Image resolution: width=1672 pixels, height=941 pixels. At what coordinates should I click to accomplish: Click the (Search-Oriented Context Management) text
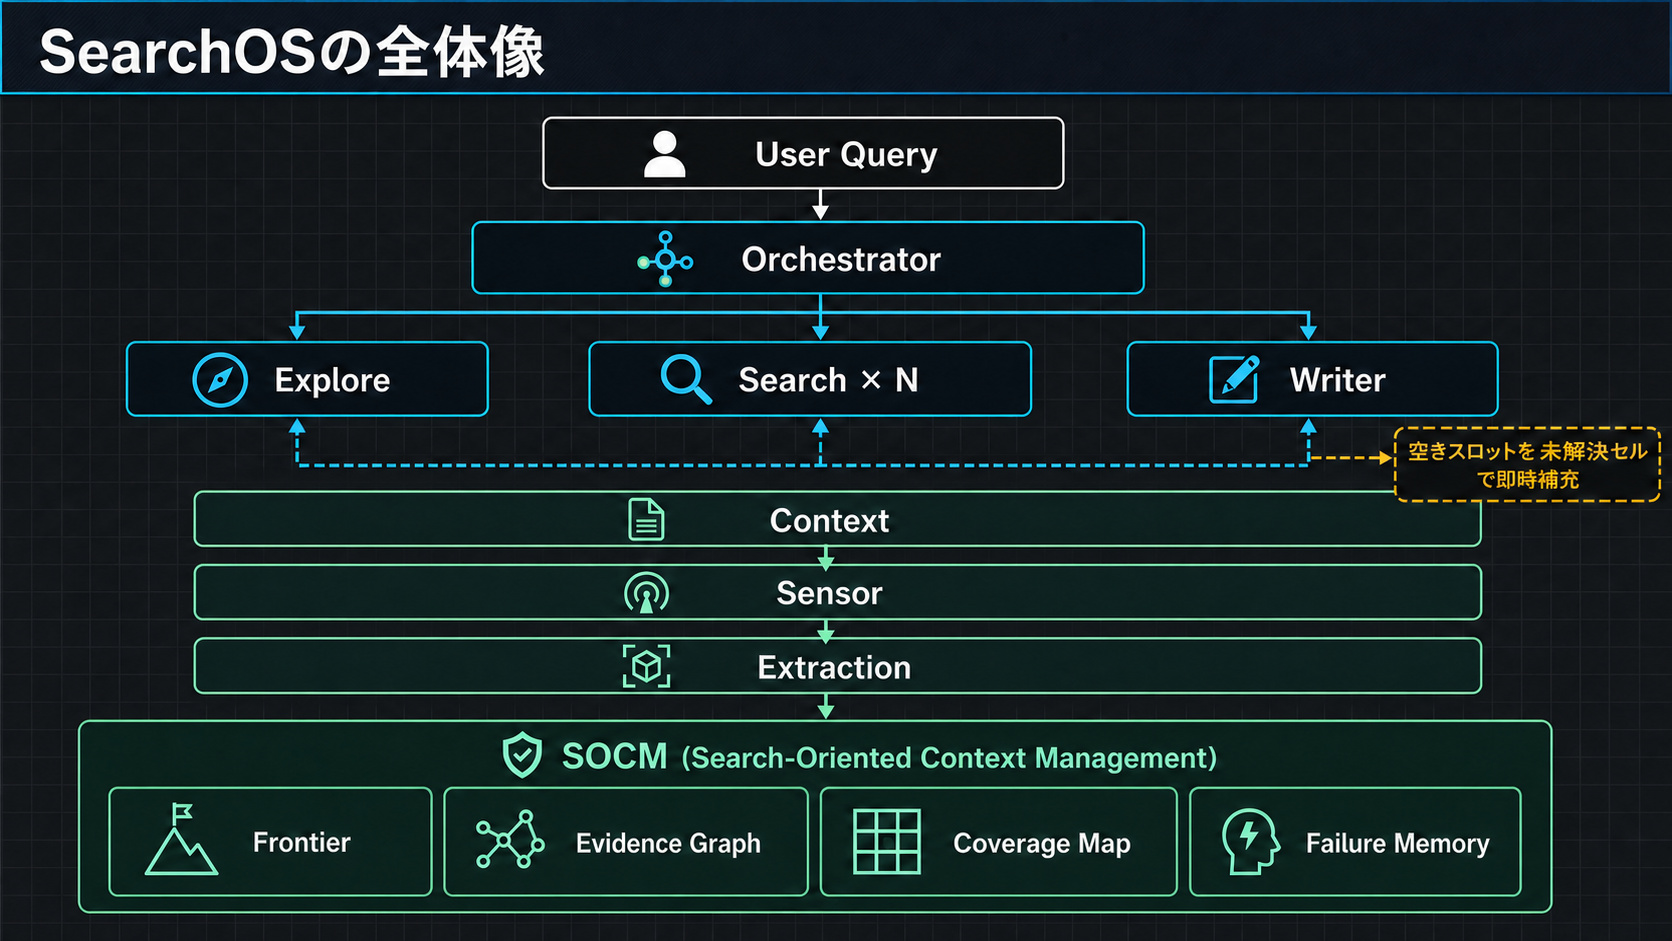[x=949, y=758]
